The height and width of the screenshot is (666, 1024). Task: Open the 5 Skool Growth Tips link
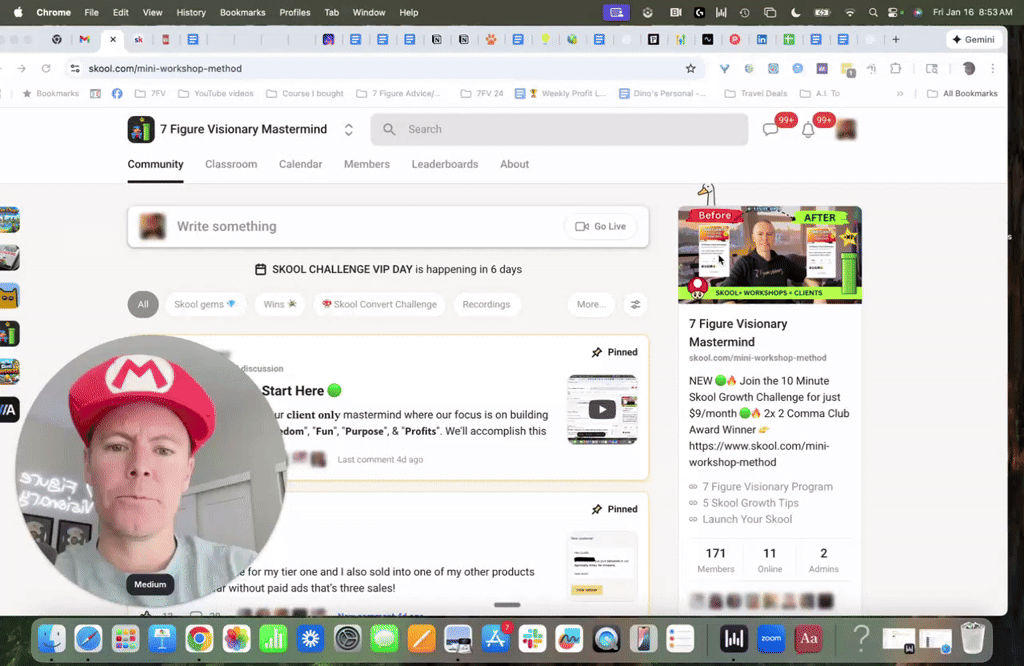pos(750,503)
